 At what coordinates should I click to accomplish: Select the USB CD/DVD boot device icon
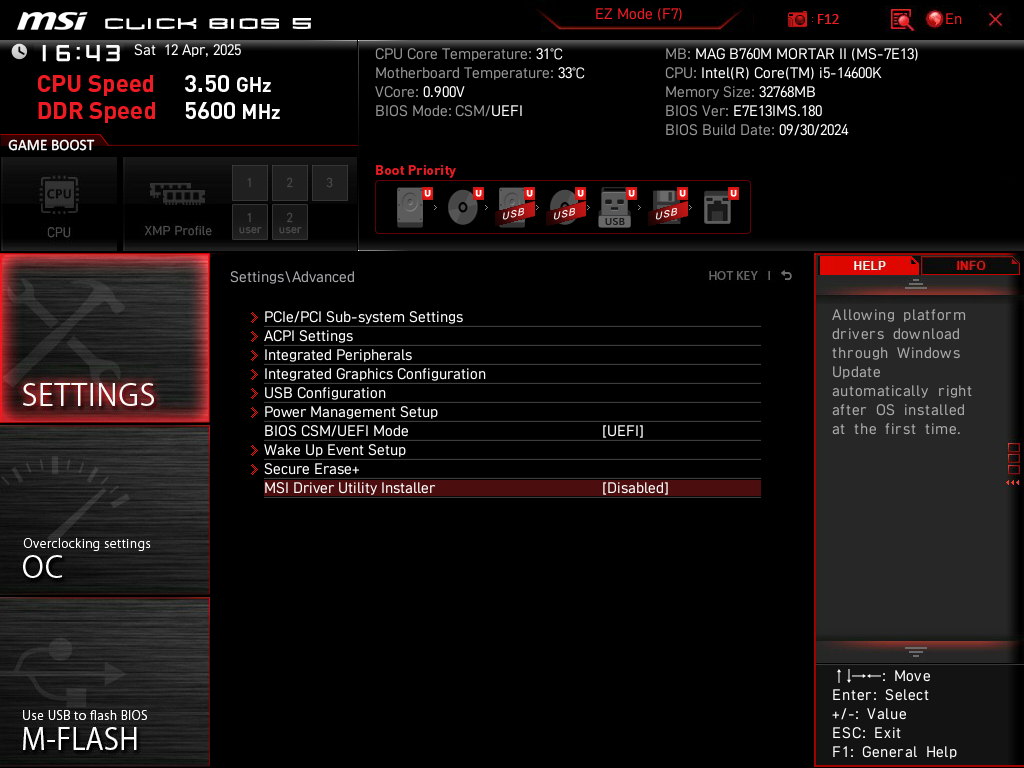[567, 207]
